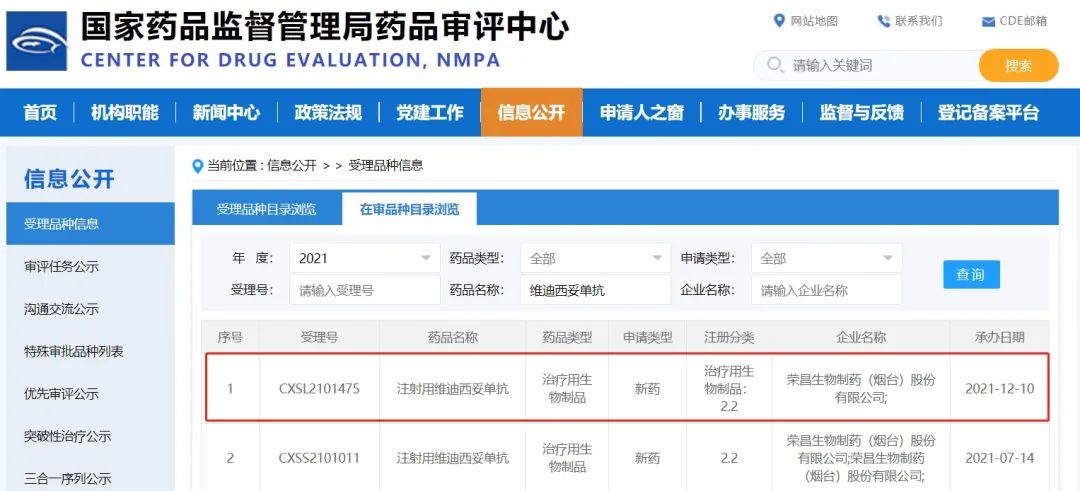This screenshot has height=491, width=1080.
Task: Click the site map location pin icon
Action: click(779, 21)
